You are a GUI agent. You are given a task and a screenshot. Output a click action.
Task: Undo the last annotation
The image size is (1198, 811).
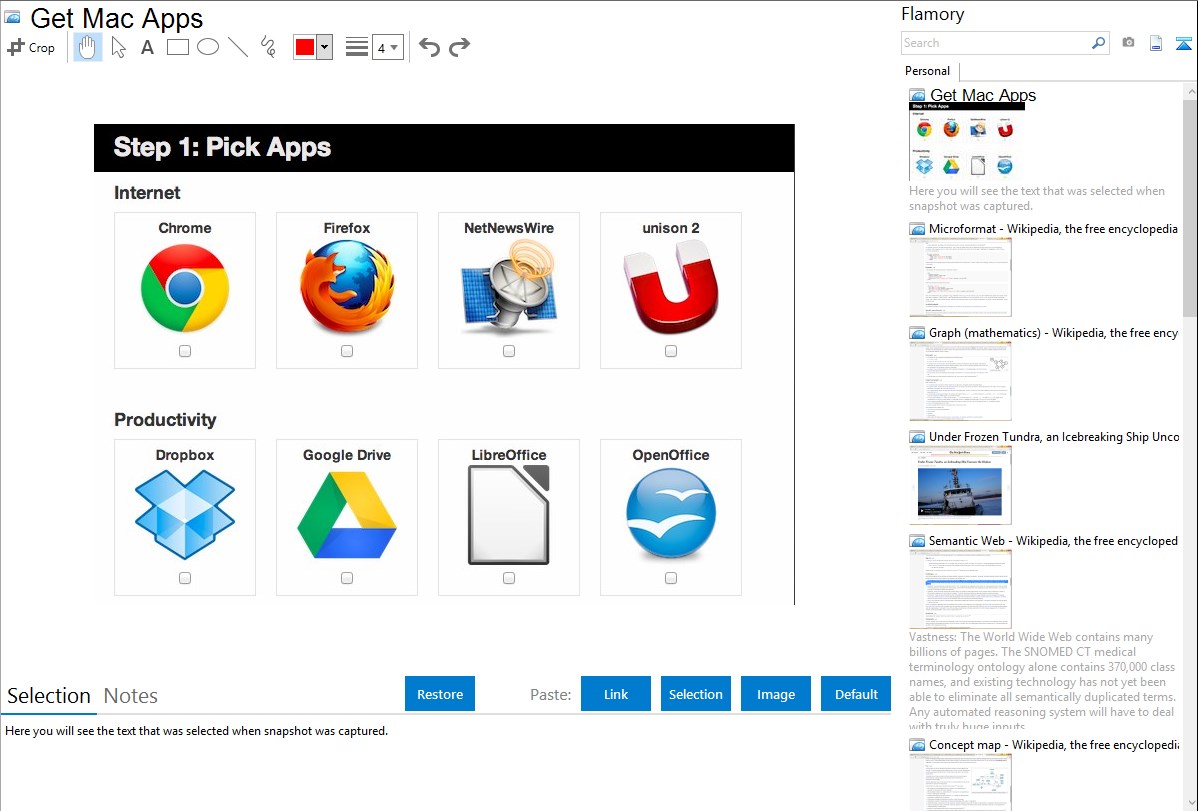point(429,47)
